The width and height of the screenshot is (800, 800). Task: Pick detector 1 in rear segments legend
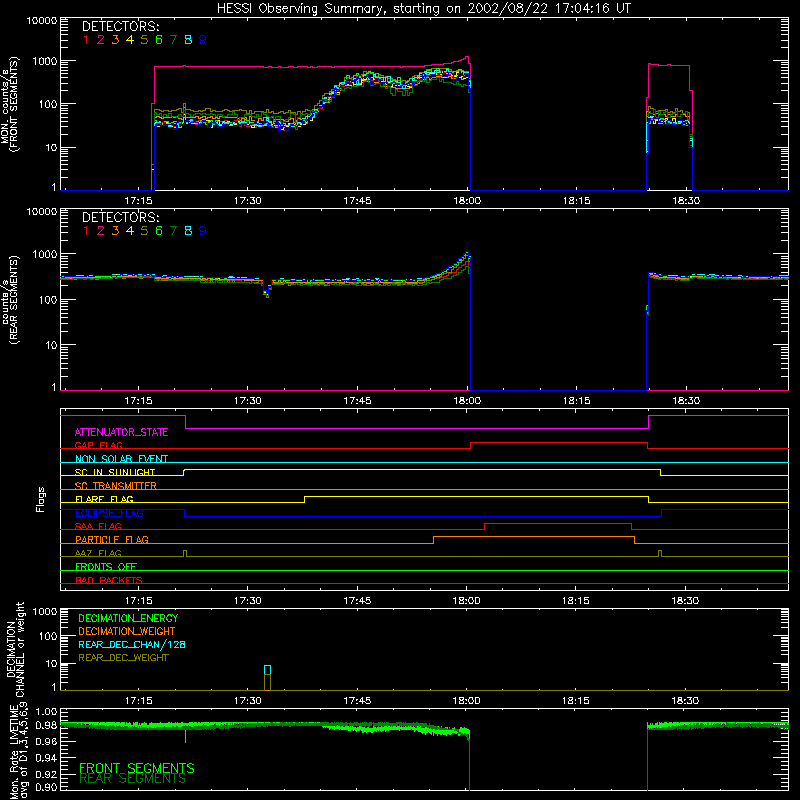pyautogui.click(x=86, y=231)
